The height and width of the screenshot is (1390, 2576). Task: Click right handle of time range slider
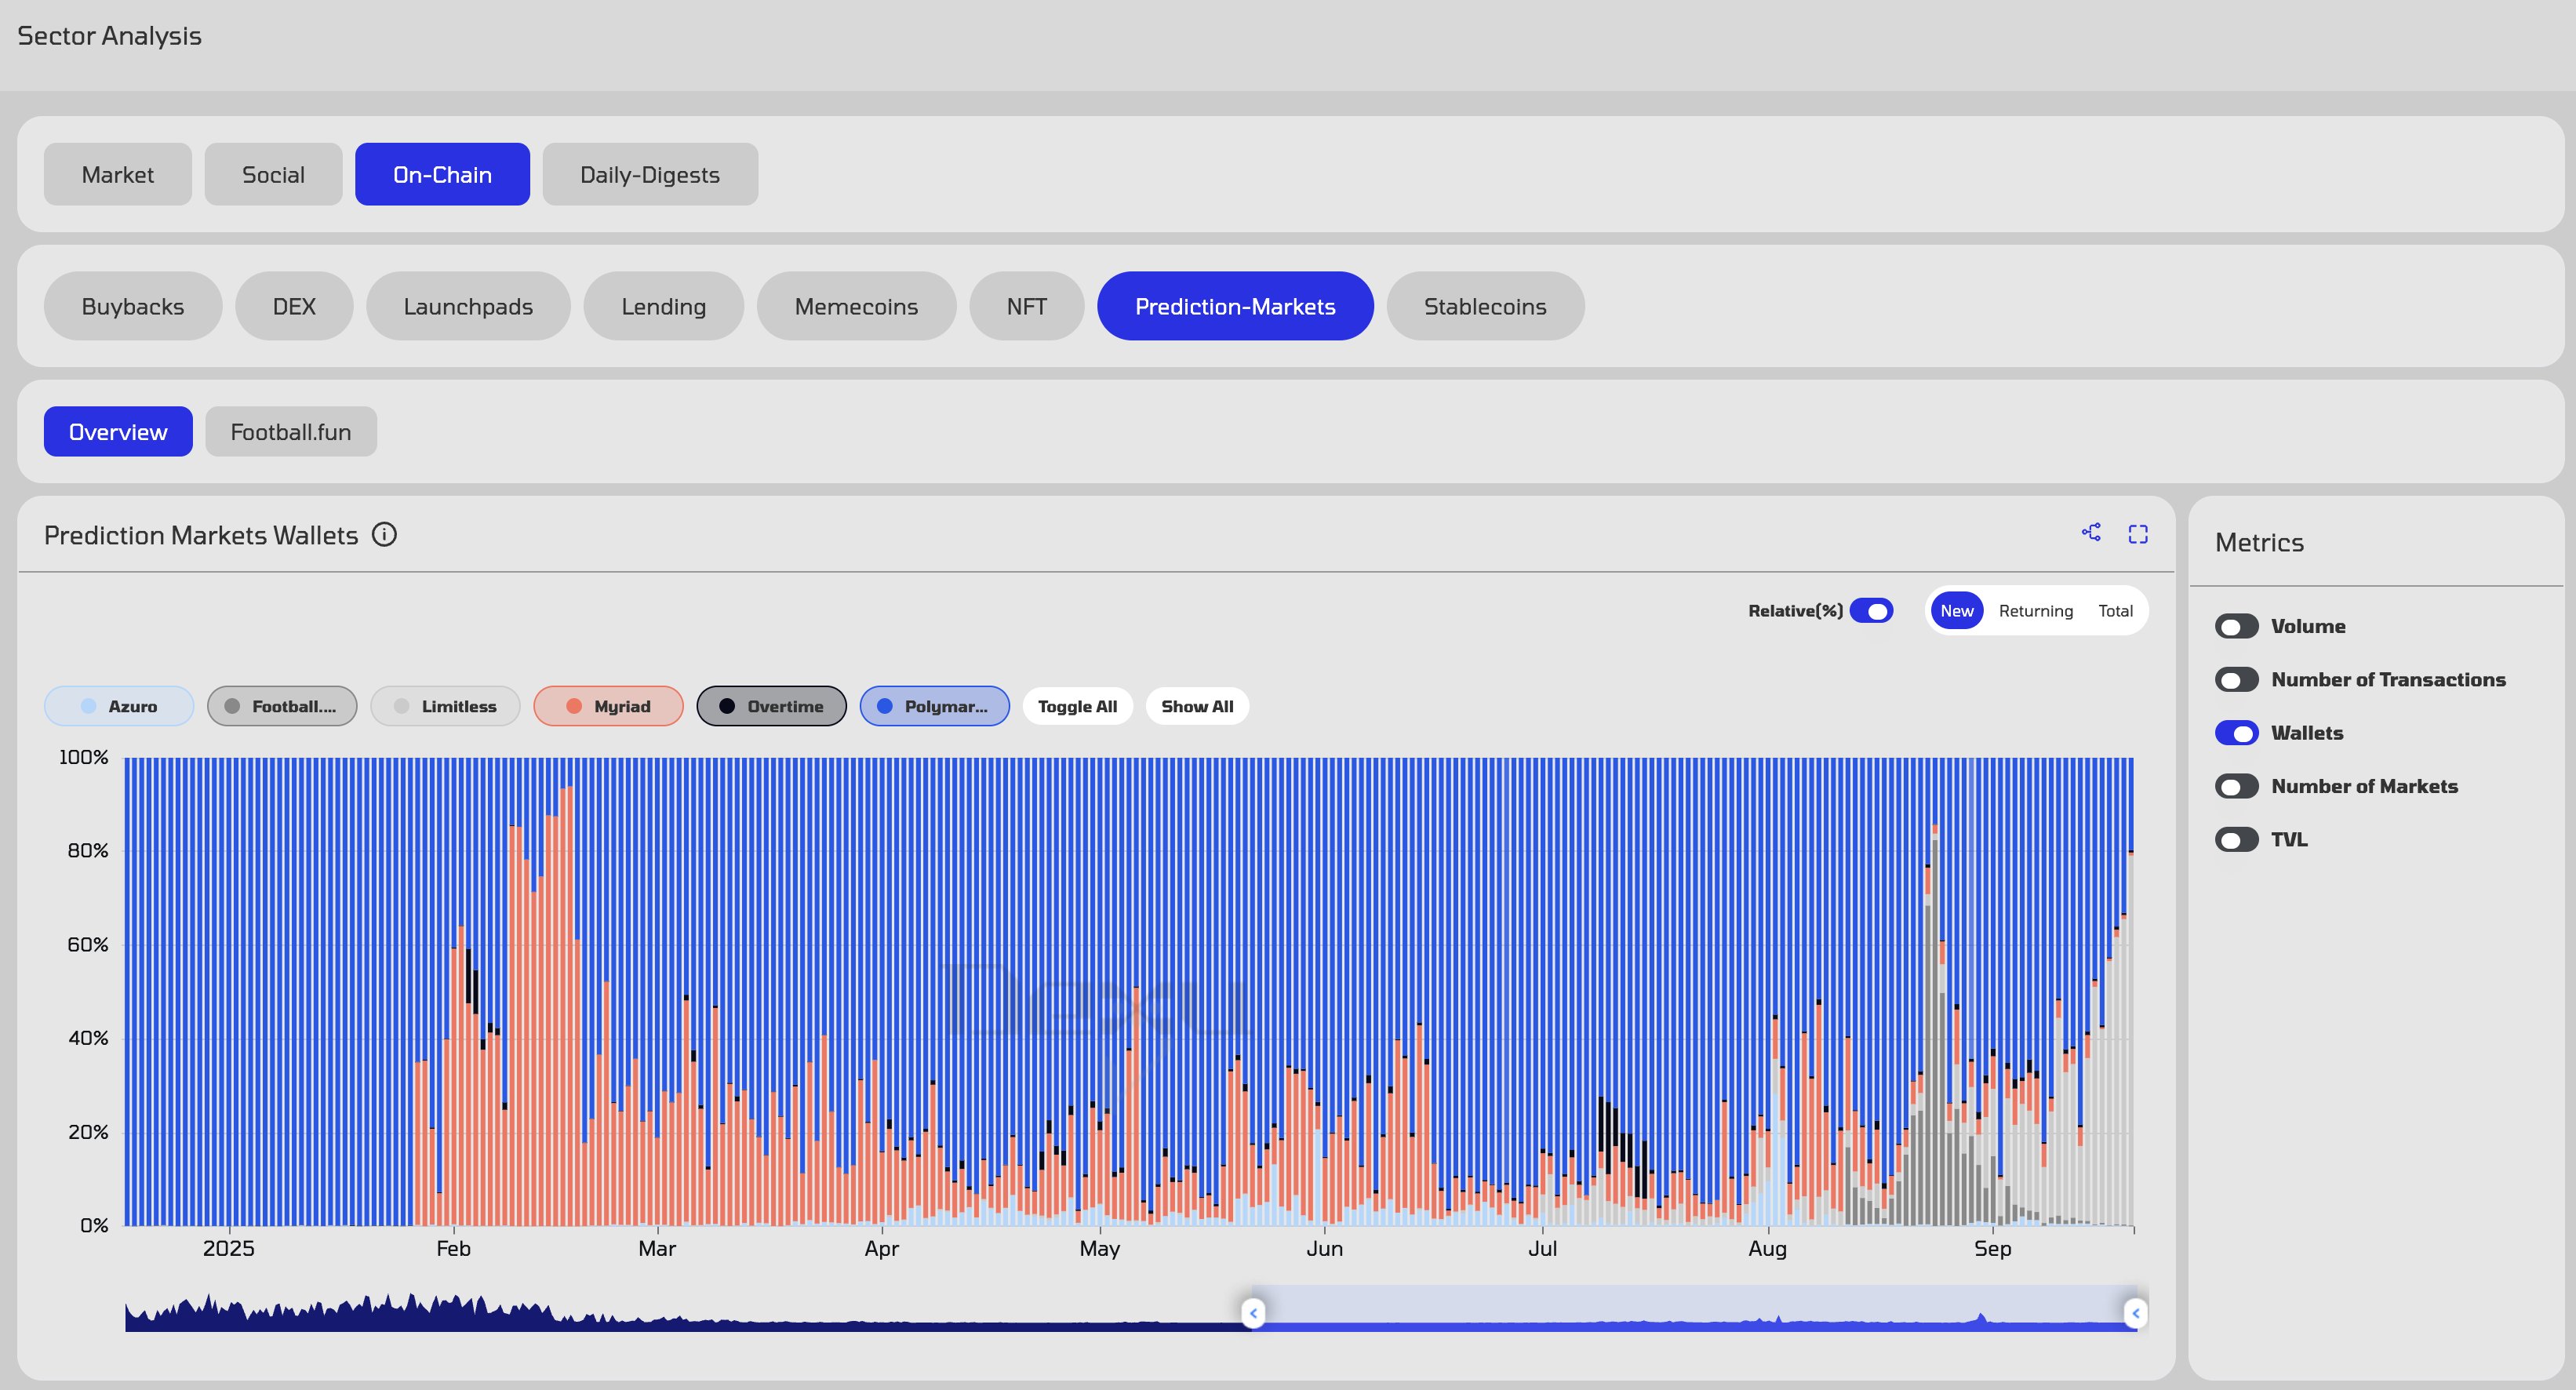click(x=2135, y=1313)
